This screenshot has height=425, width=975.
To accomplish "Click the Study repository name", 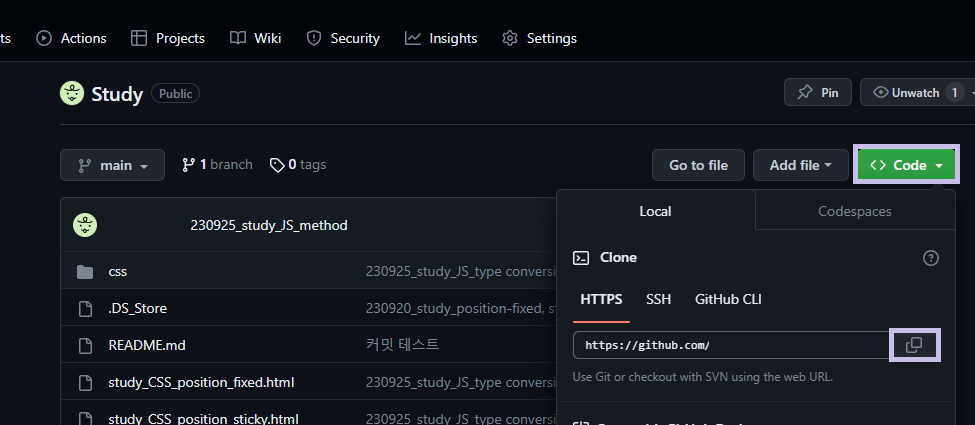I will [x=118, y=95].
